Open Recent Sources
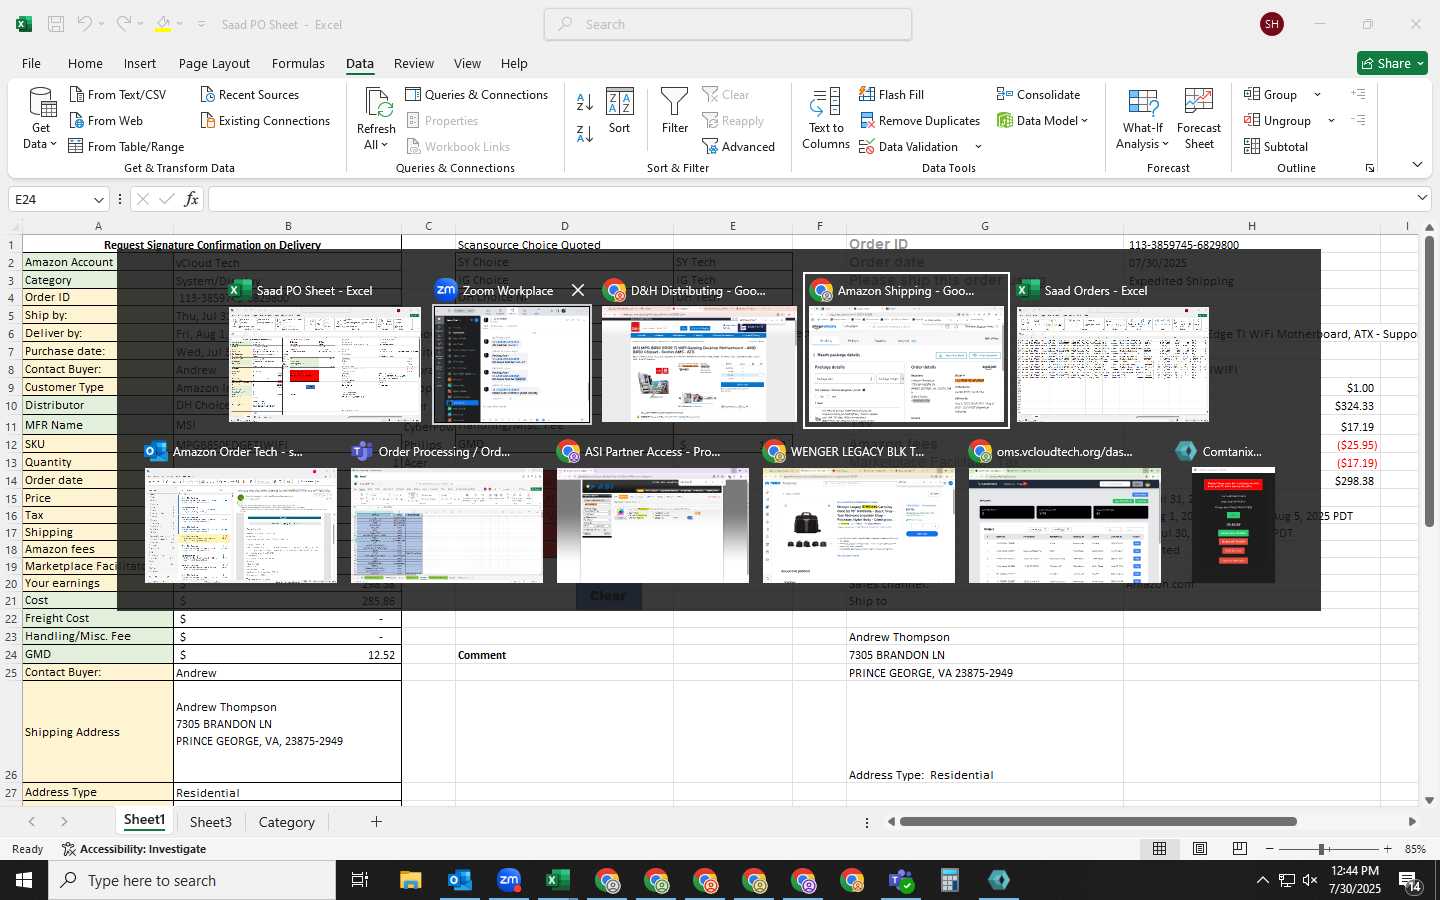The image size is (1440, 900). pyautogui.click(x=249, y=95)
